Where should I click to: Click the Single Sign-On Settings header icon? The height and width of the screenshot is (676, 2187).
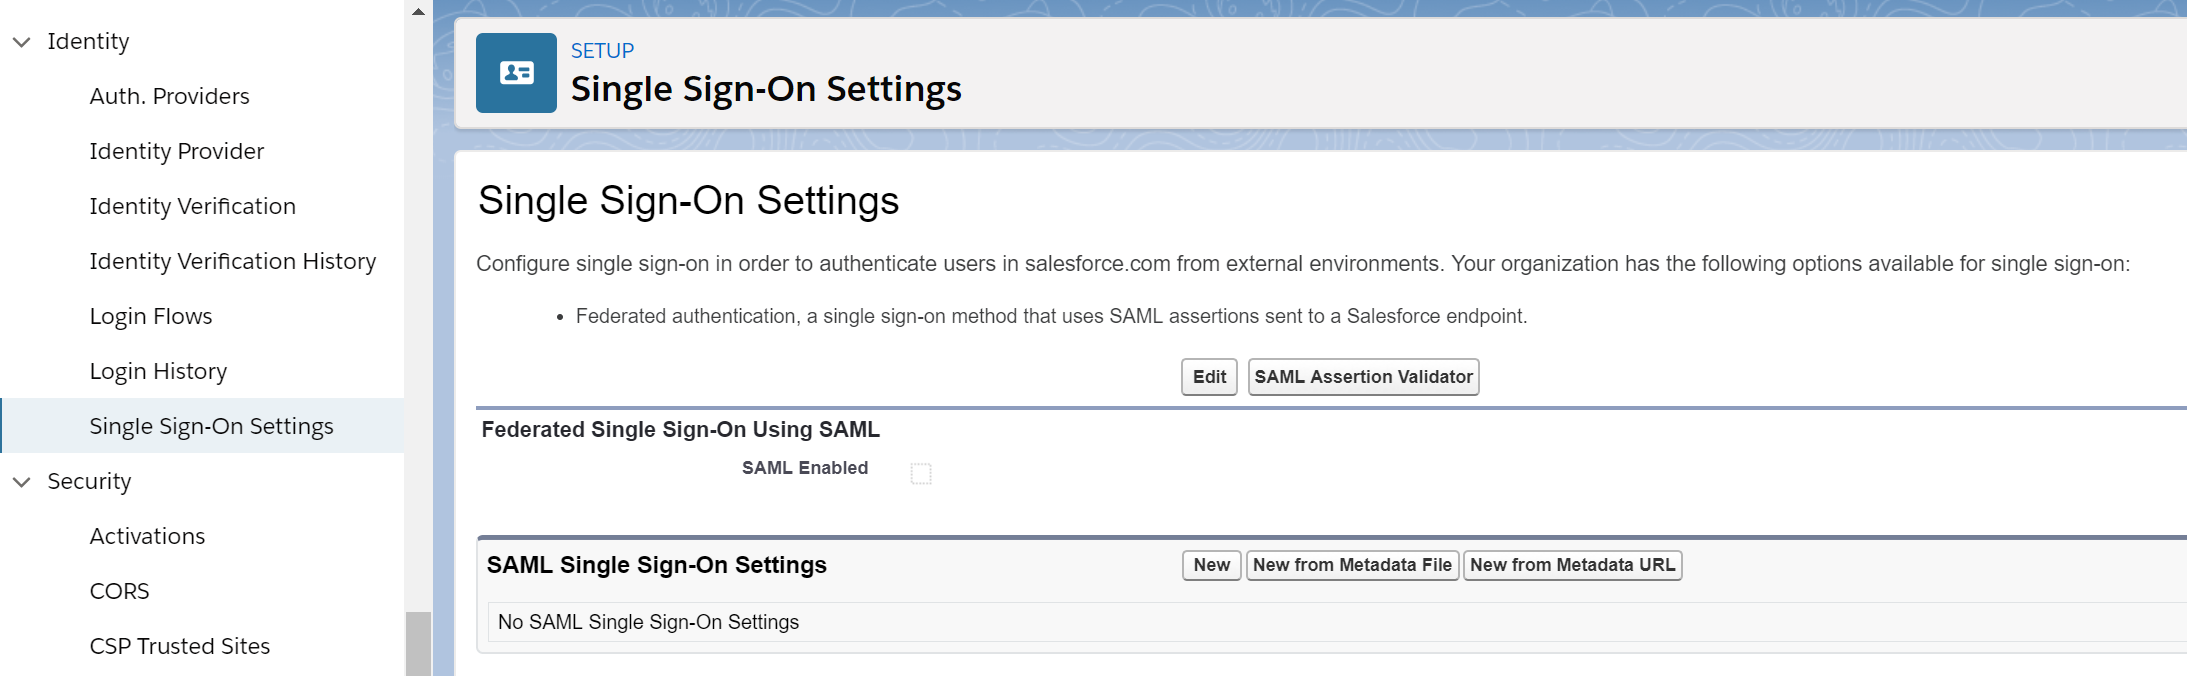click(x=516, y=73)
